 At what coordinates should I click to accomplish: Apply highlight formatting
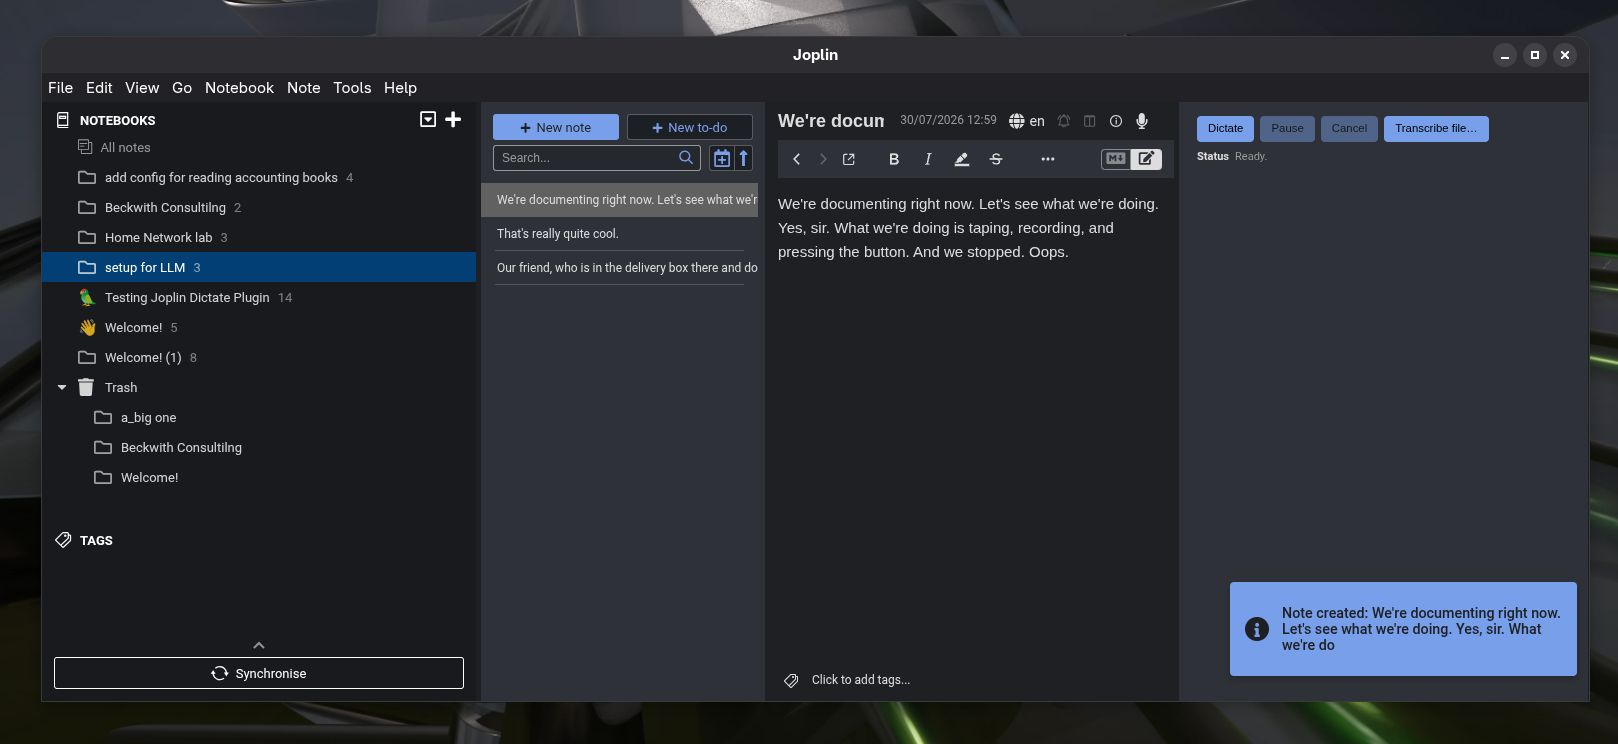click(962, 159)
